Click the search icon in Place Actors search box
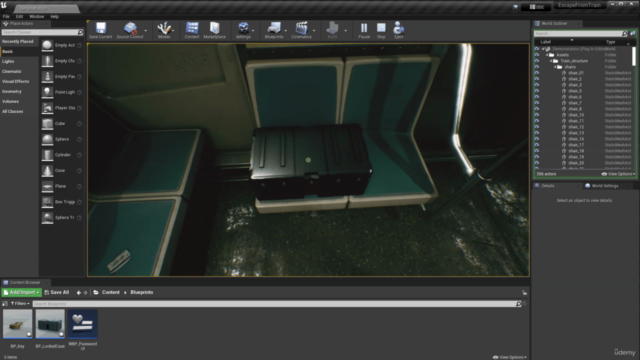The width and height of the screenshot is (640, 360). click(80, 32)
